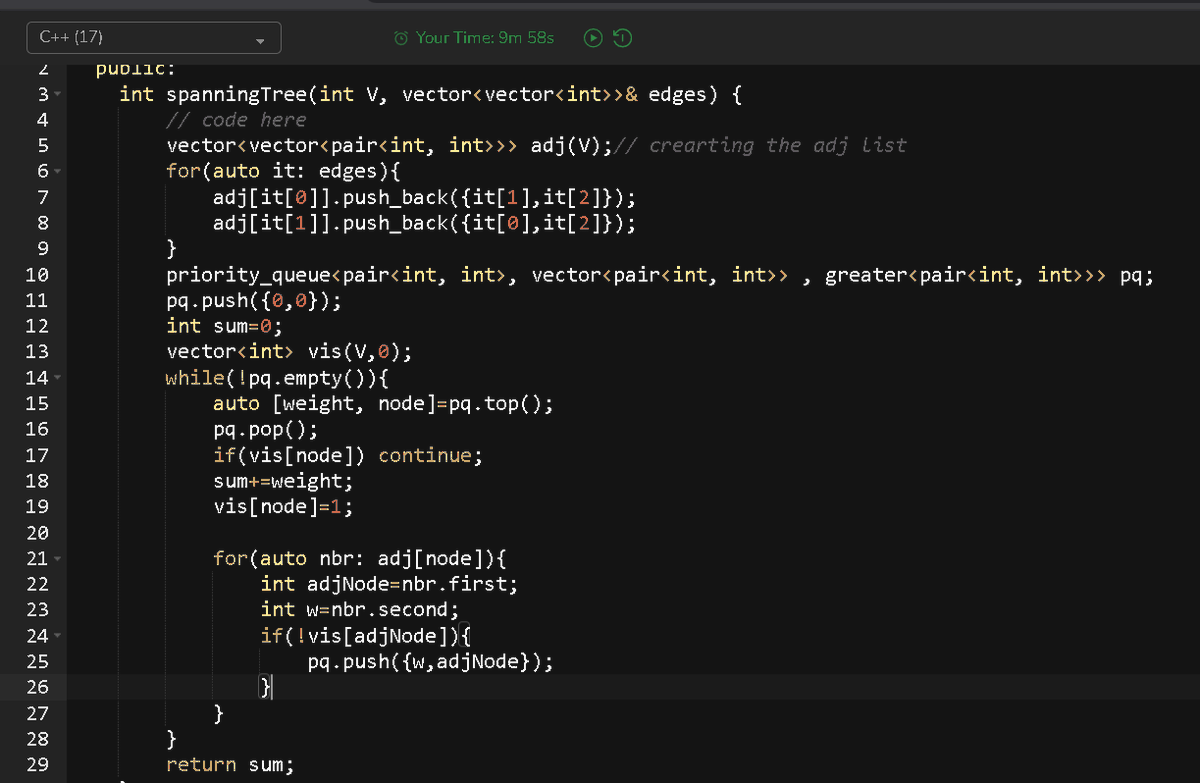Click the 'return sum;' statement

(230, 765)
